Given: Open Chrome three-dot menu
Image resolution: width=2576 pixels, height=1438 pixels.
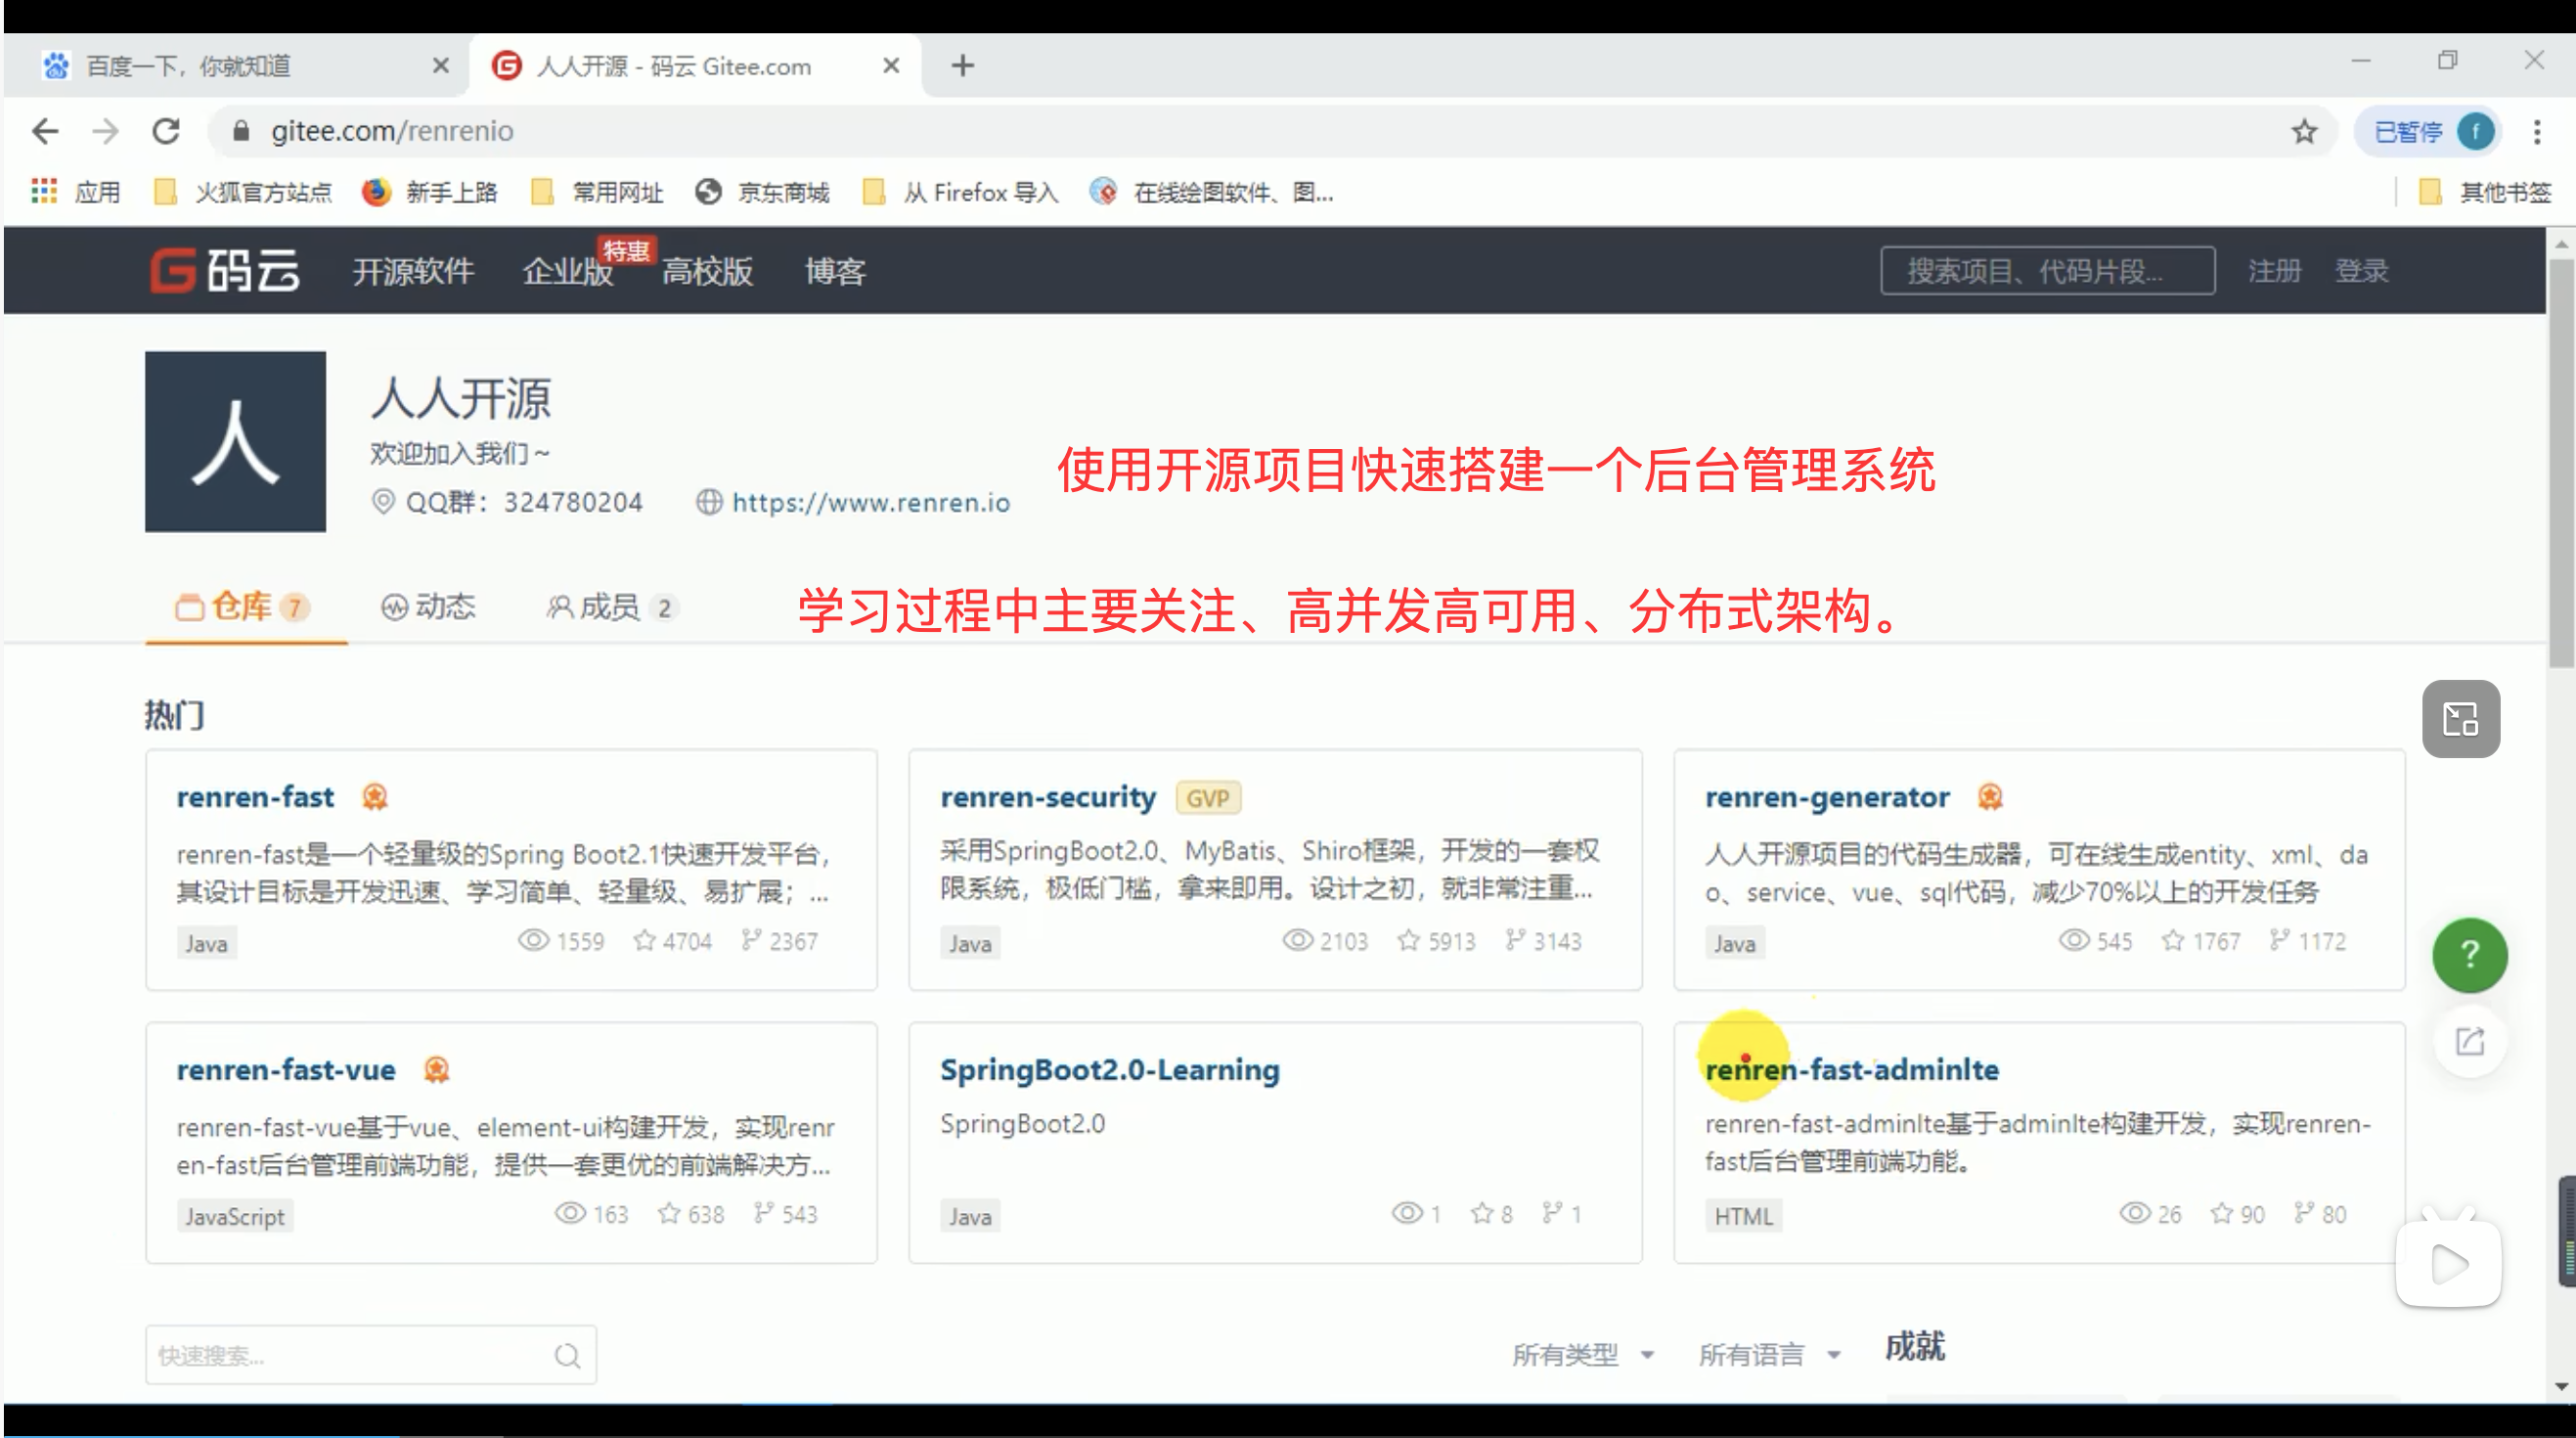Looking at the screenshot, I should 2537,131.
